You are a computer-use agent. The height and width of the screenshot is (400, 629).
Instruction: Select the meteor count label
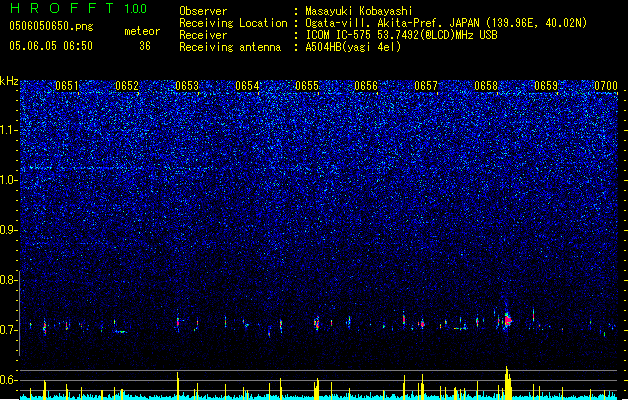pyautogui.click(x=142, y=31)
